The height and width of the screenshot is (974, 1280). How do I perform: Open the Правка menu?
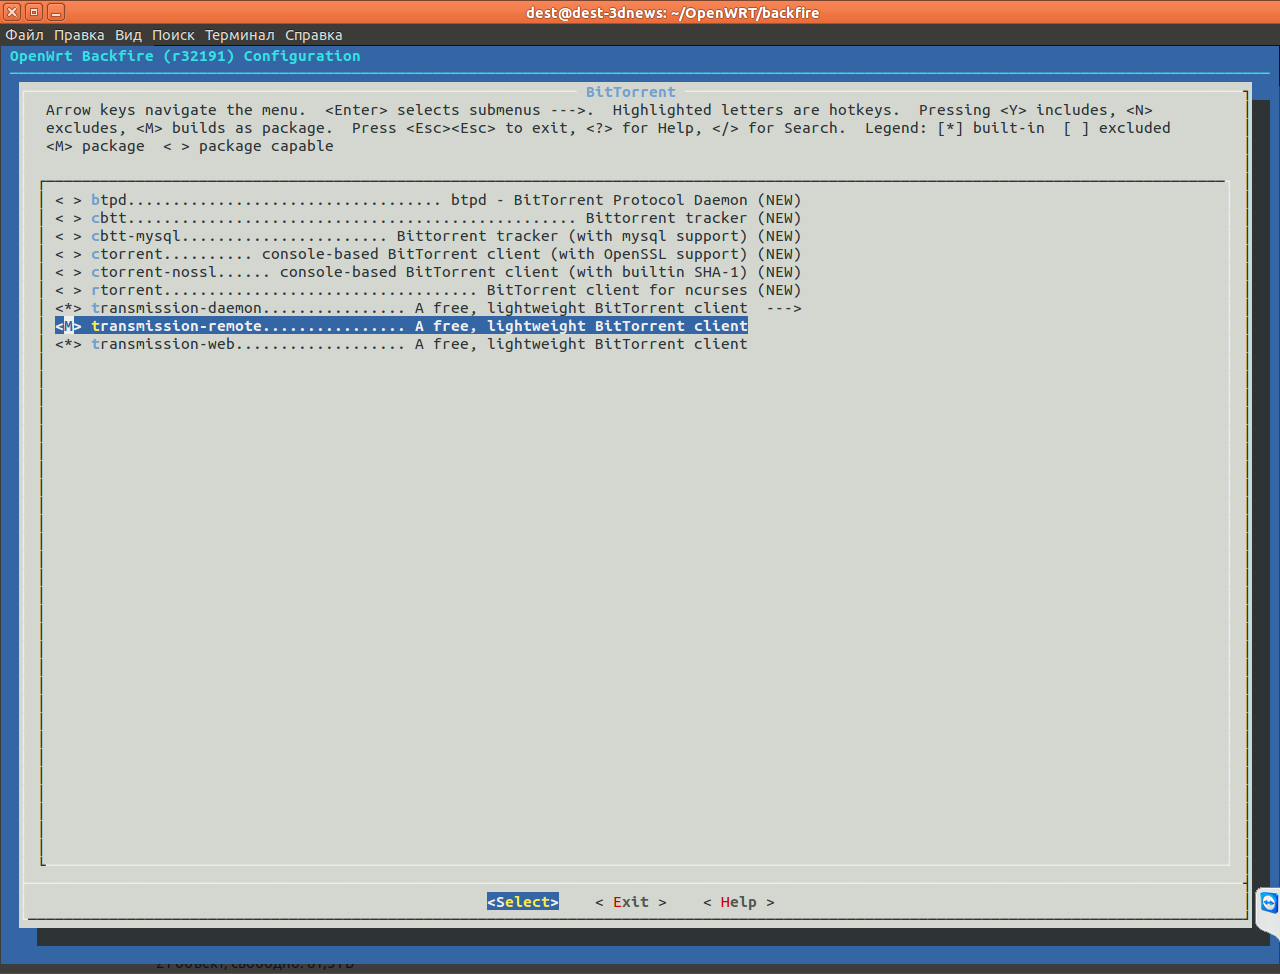tap(79, 35)
